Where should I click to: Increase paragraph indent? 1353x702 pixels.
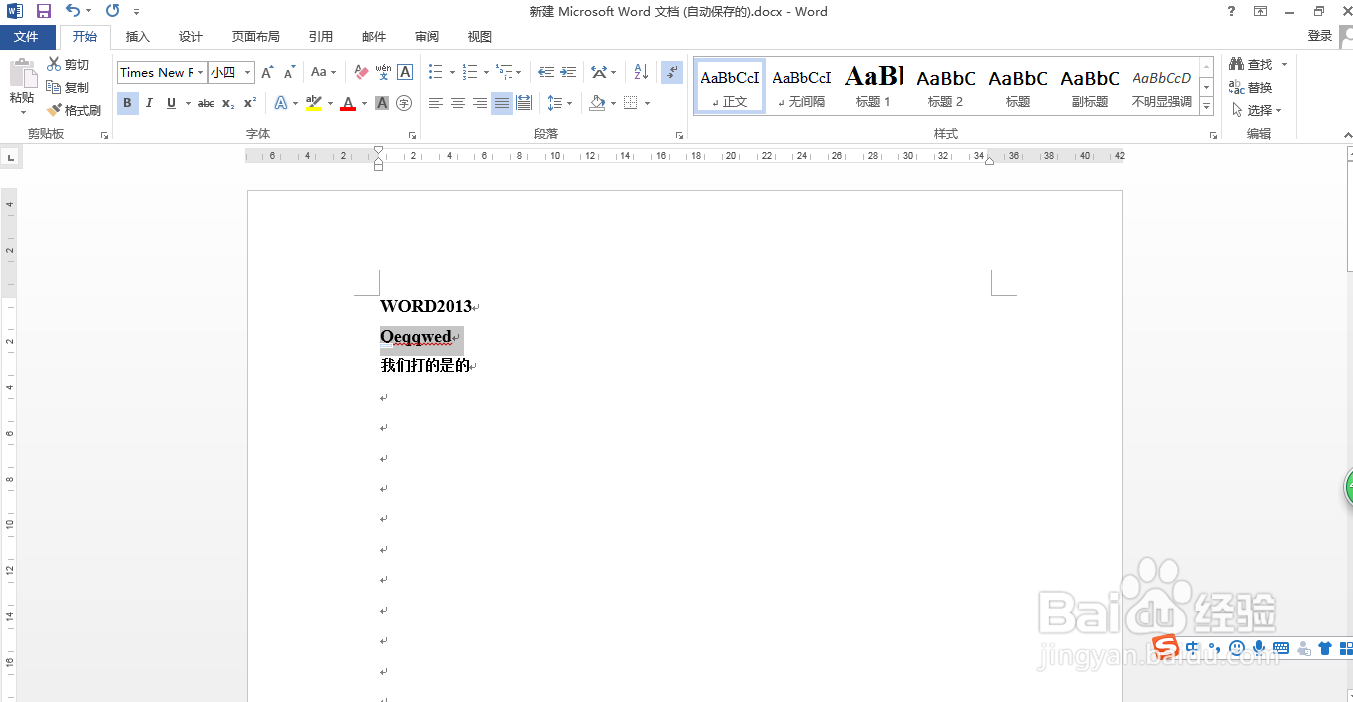pos(568,72)
